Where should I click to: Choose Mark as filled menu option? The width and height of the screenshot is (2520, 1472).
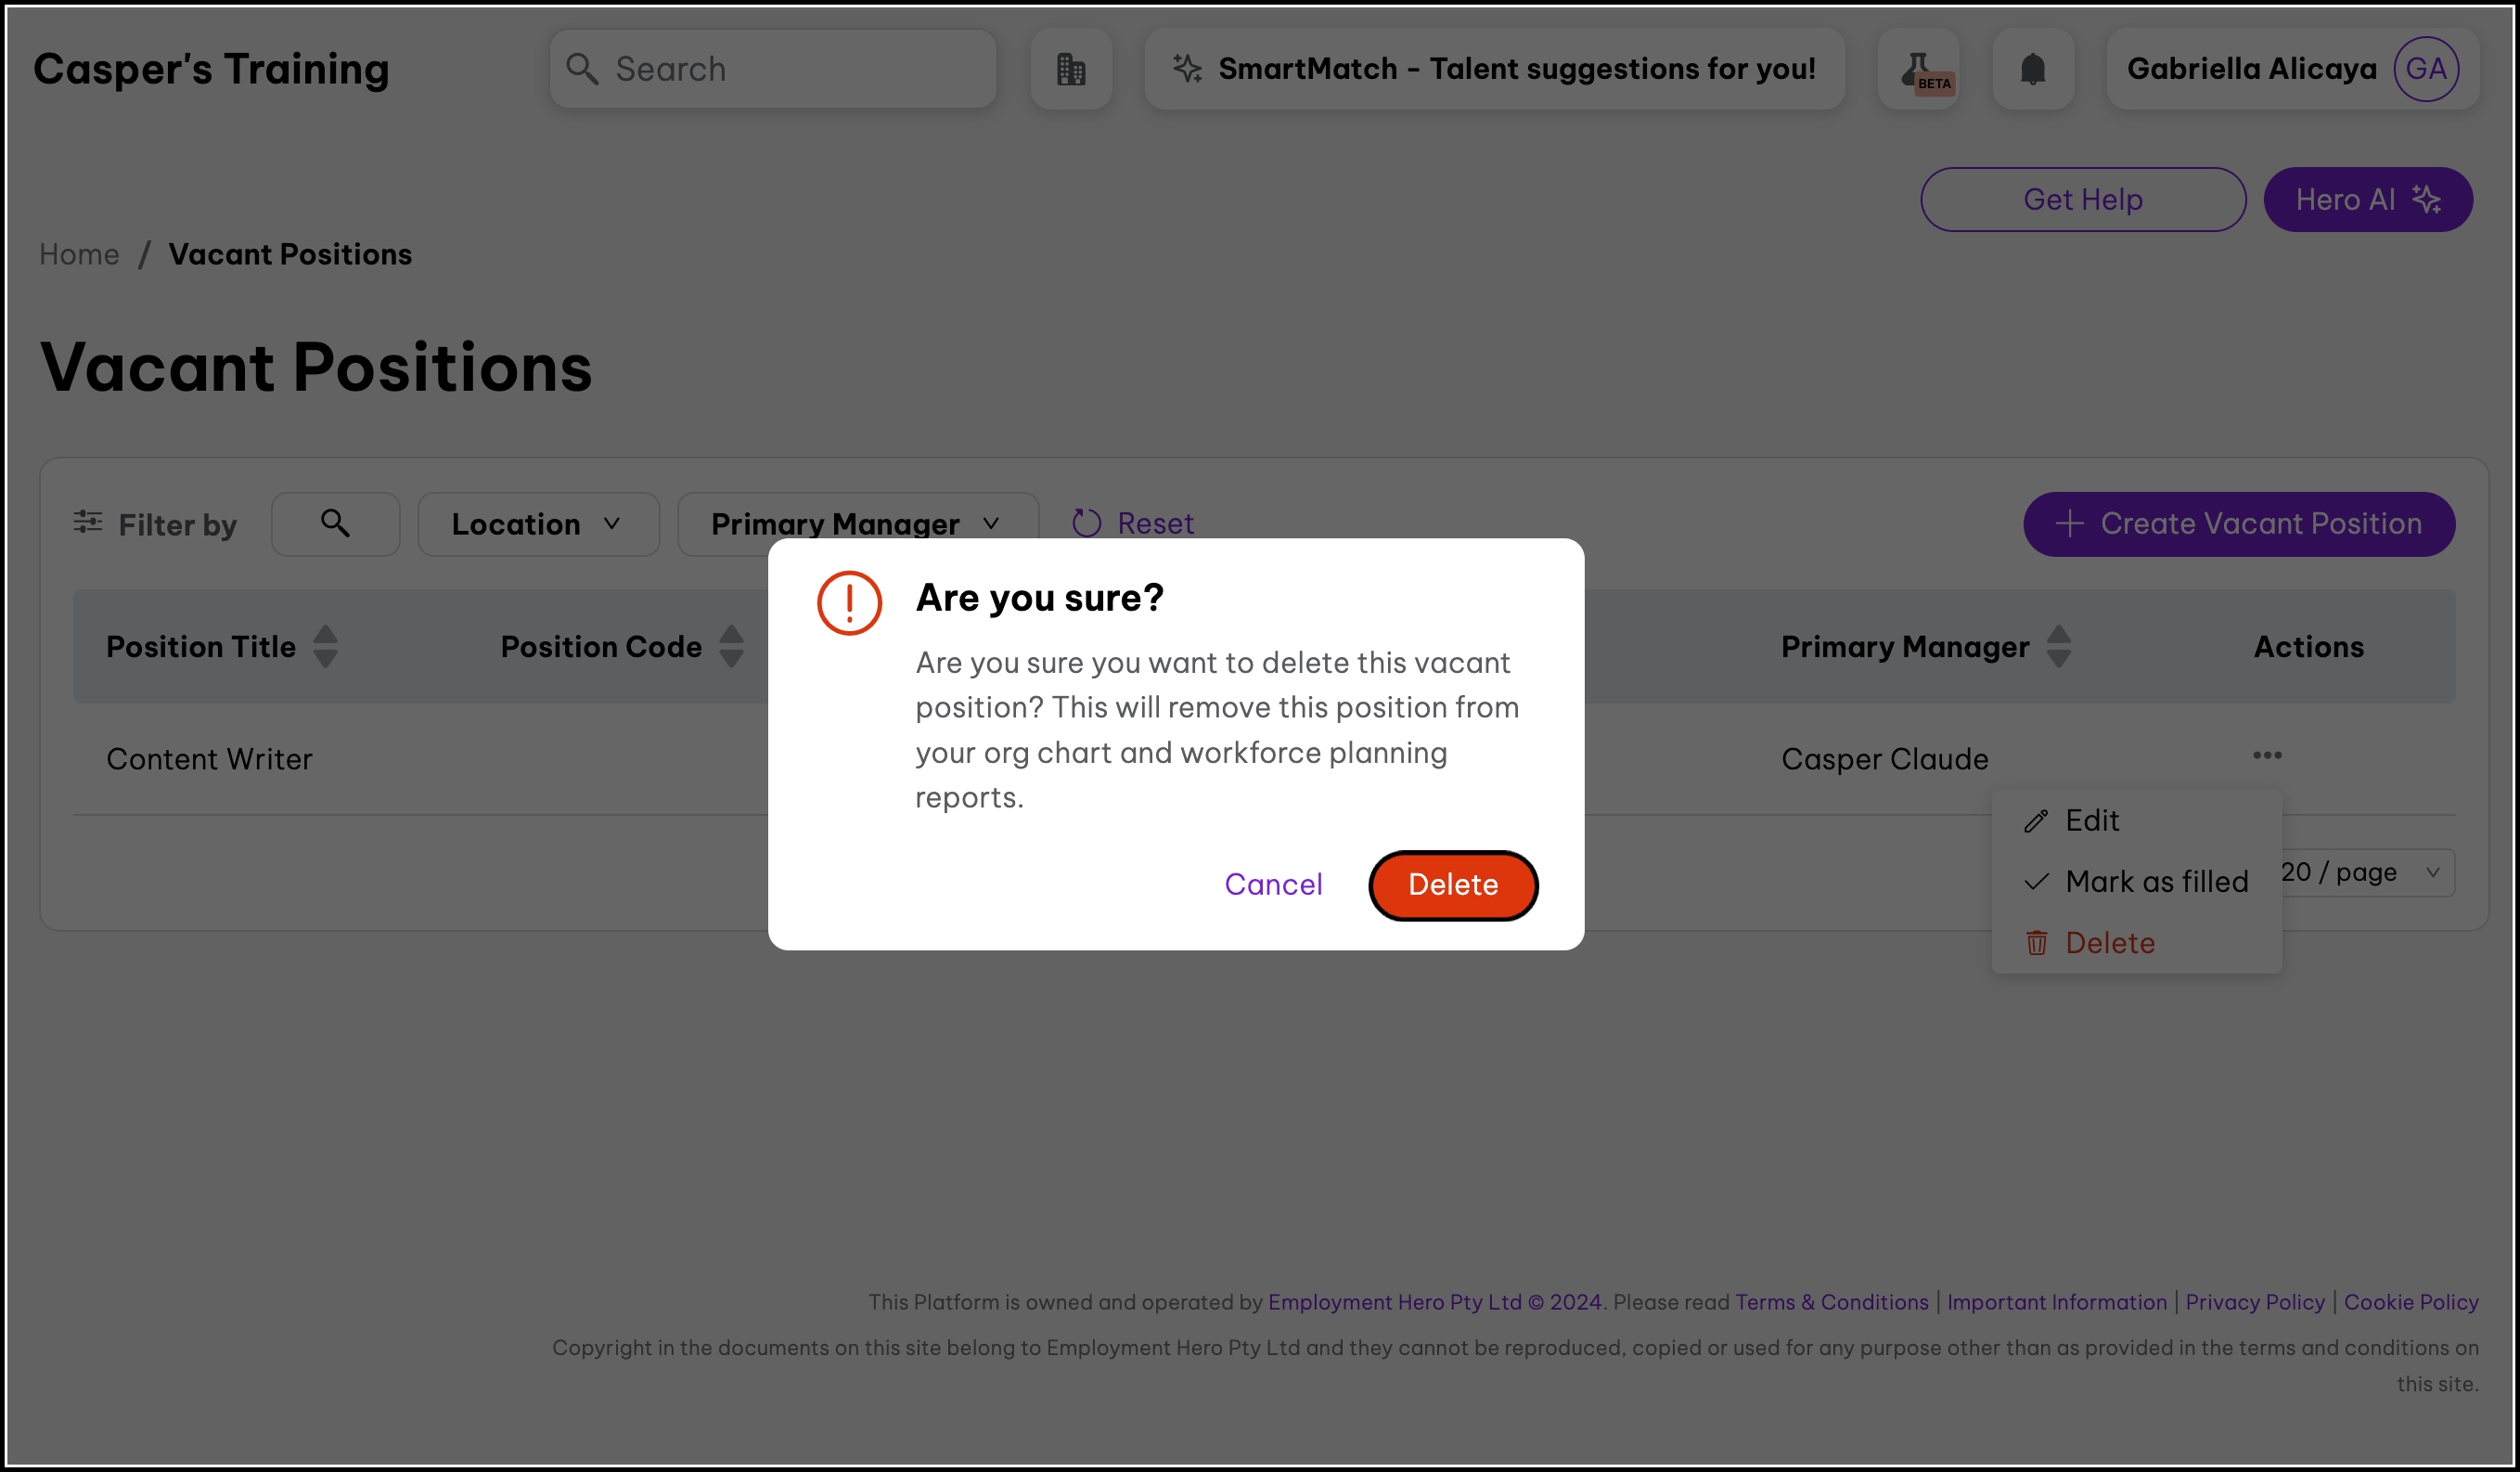pos(2155,882)
